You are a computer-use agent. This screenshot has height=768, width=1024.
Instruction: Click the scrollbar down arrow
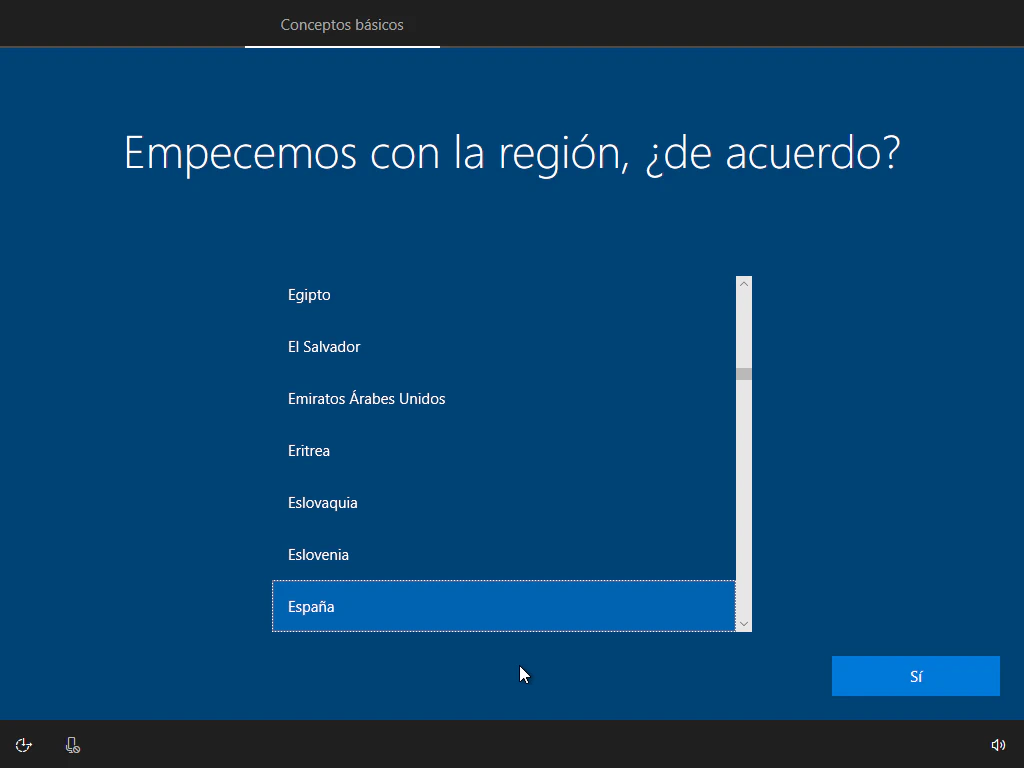743,623
